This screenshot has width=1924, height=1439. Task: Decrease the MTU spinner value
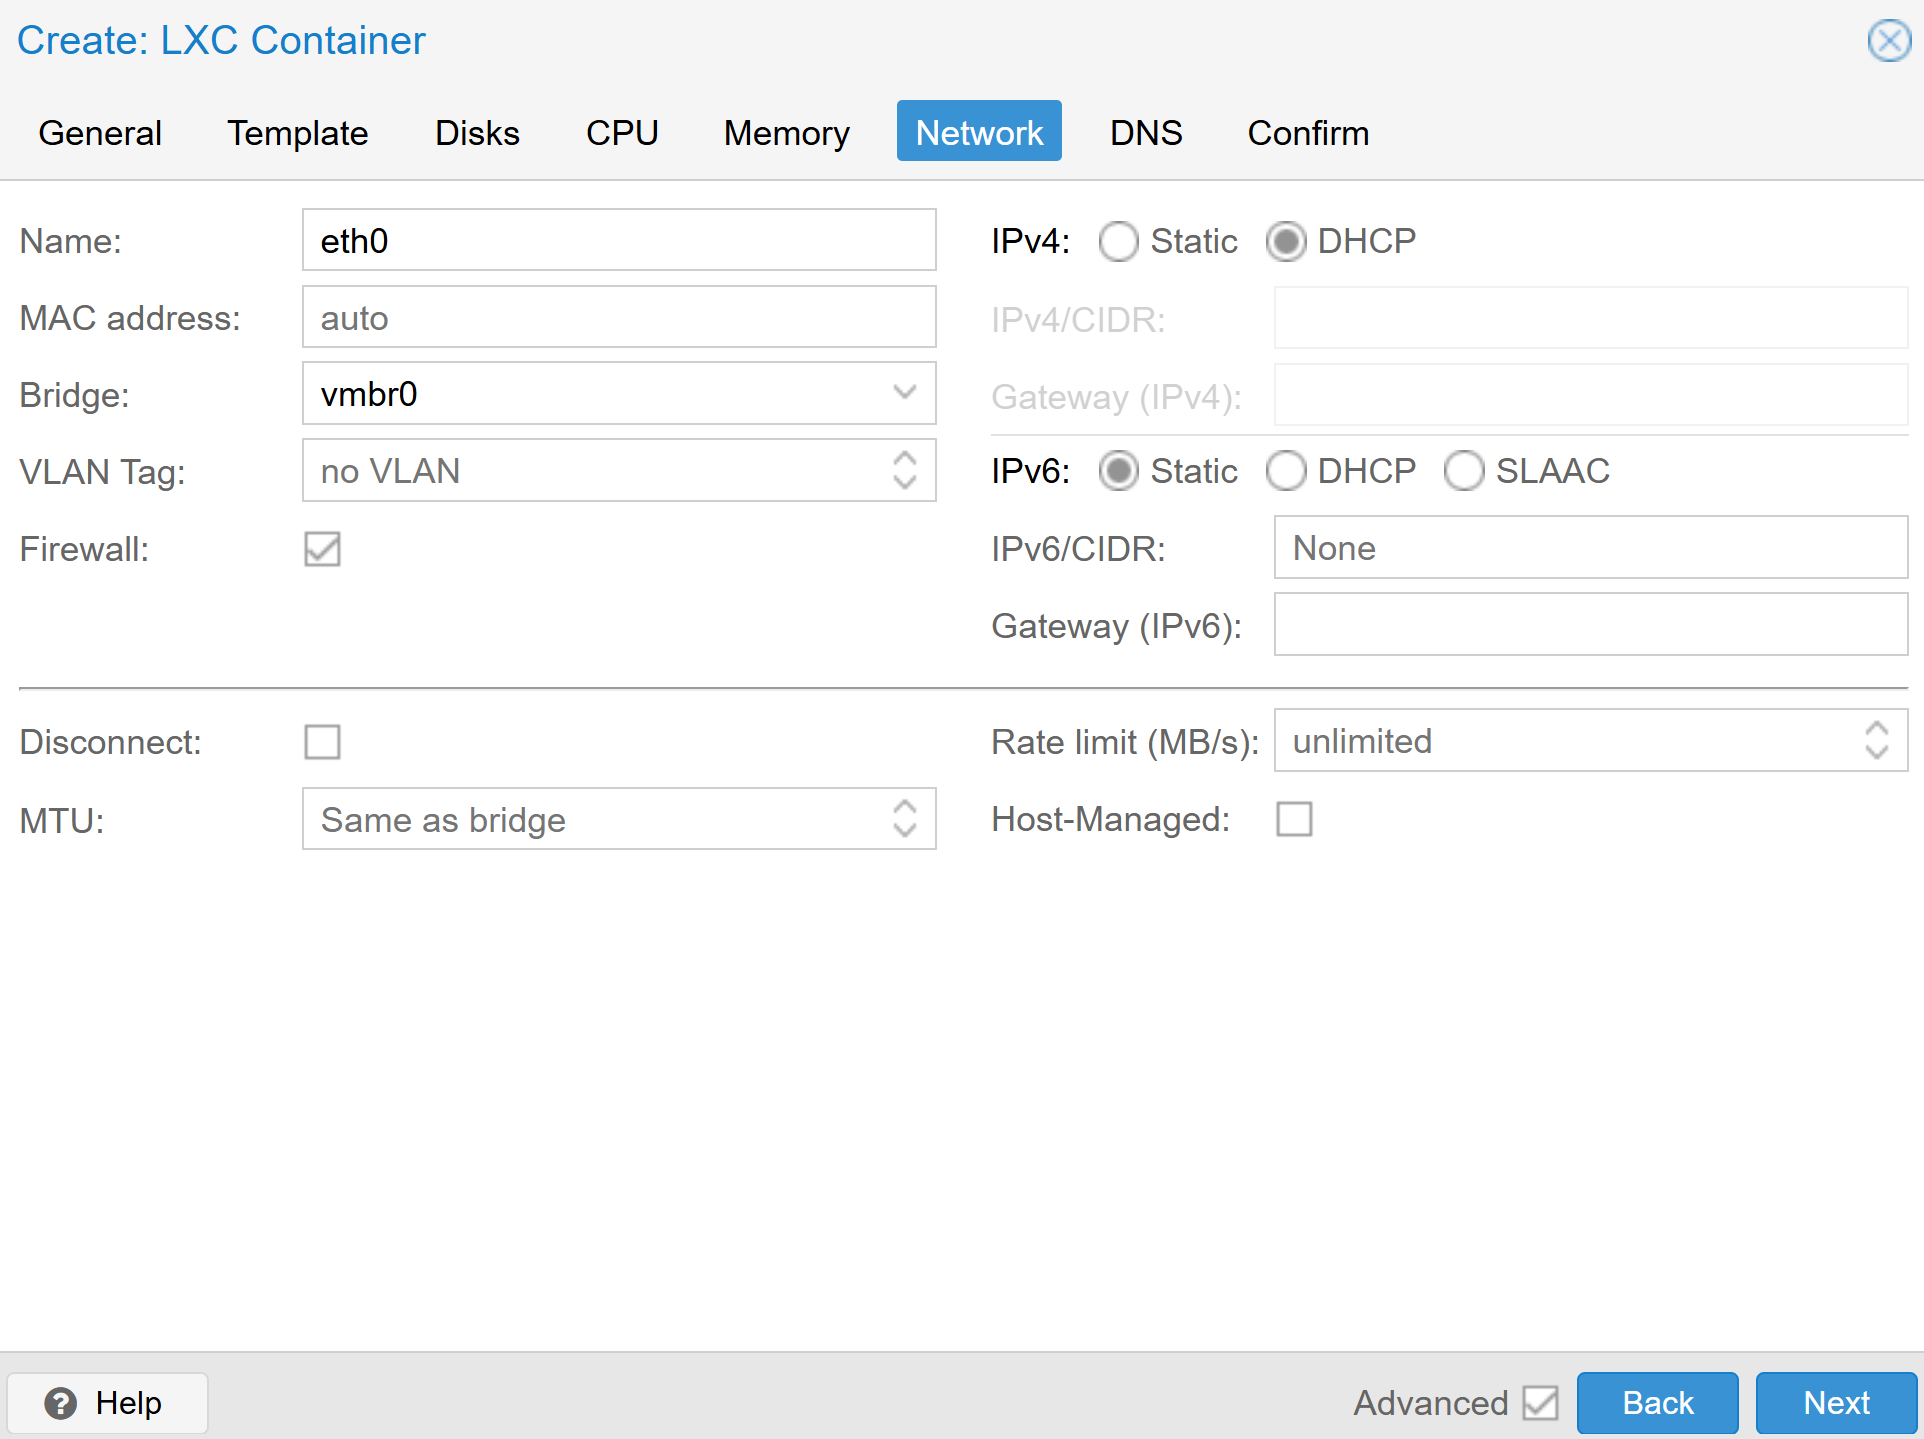905,830
